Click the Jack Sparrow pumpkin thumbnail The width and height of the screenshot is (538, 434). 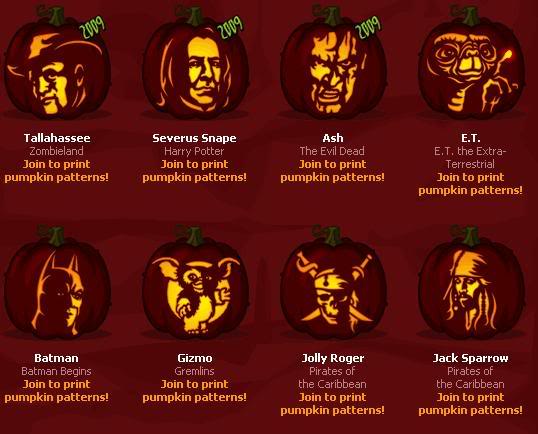pos(471,283)
